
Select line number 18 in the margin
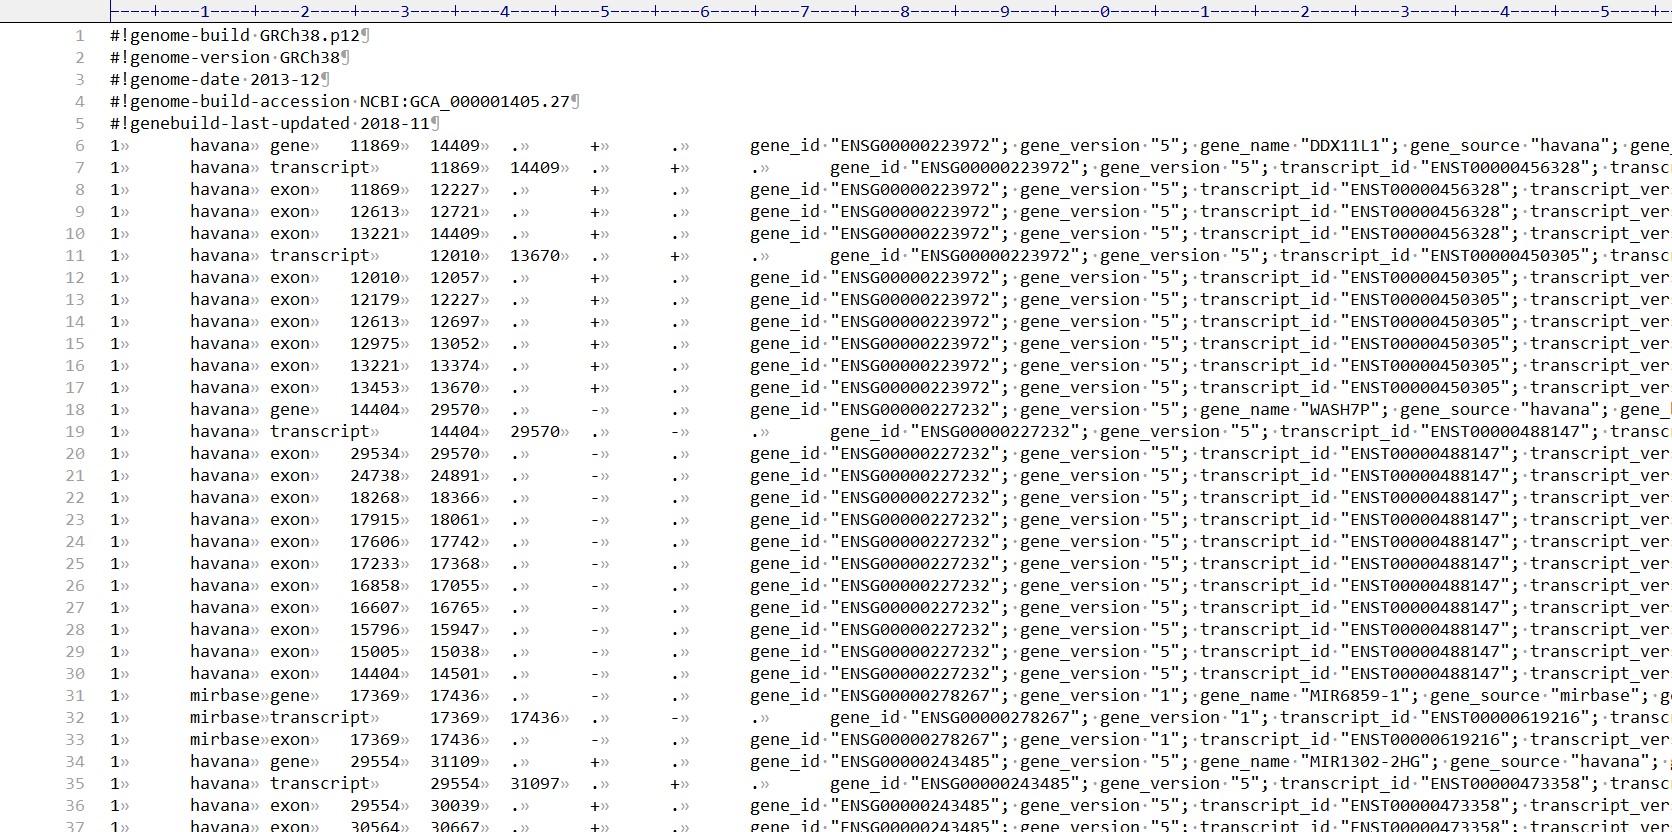(x=75, y=410)
